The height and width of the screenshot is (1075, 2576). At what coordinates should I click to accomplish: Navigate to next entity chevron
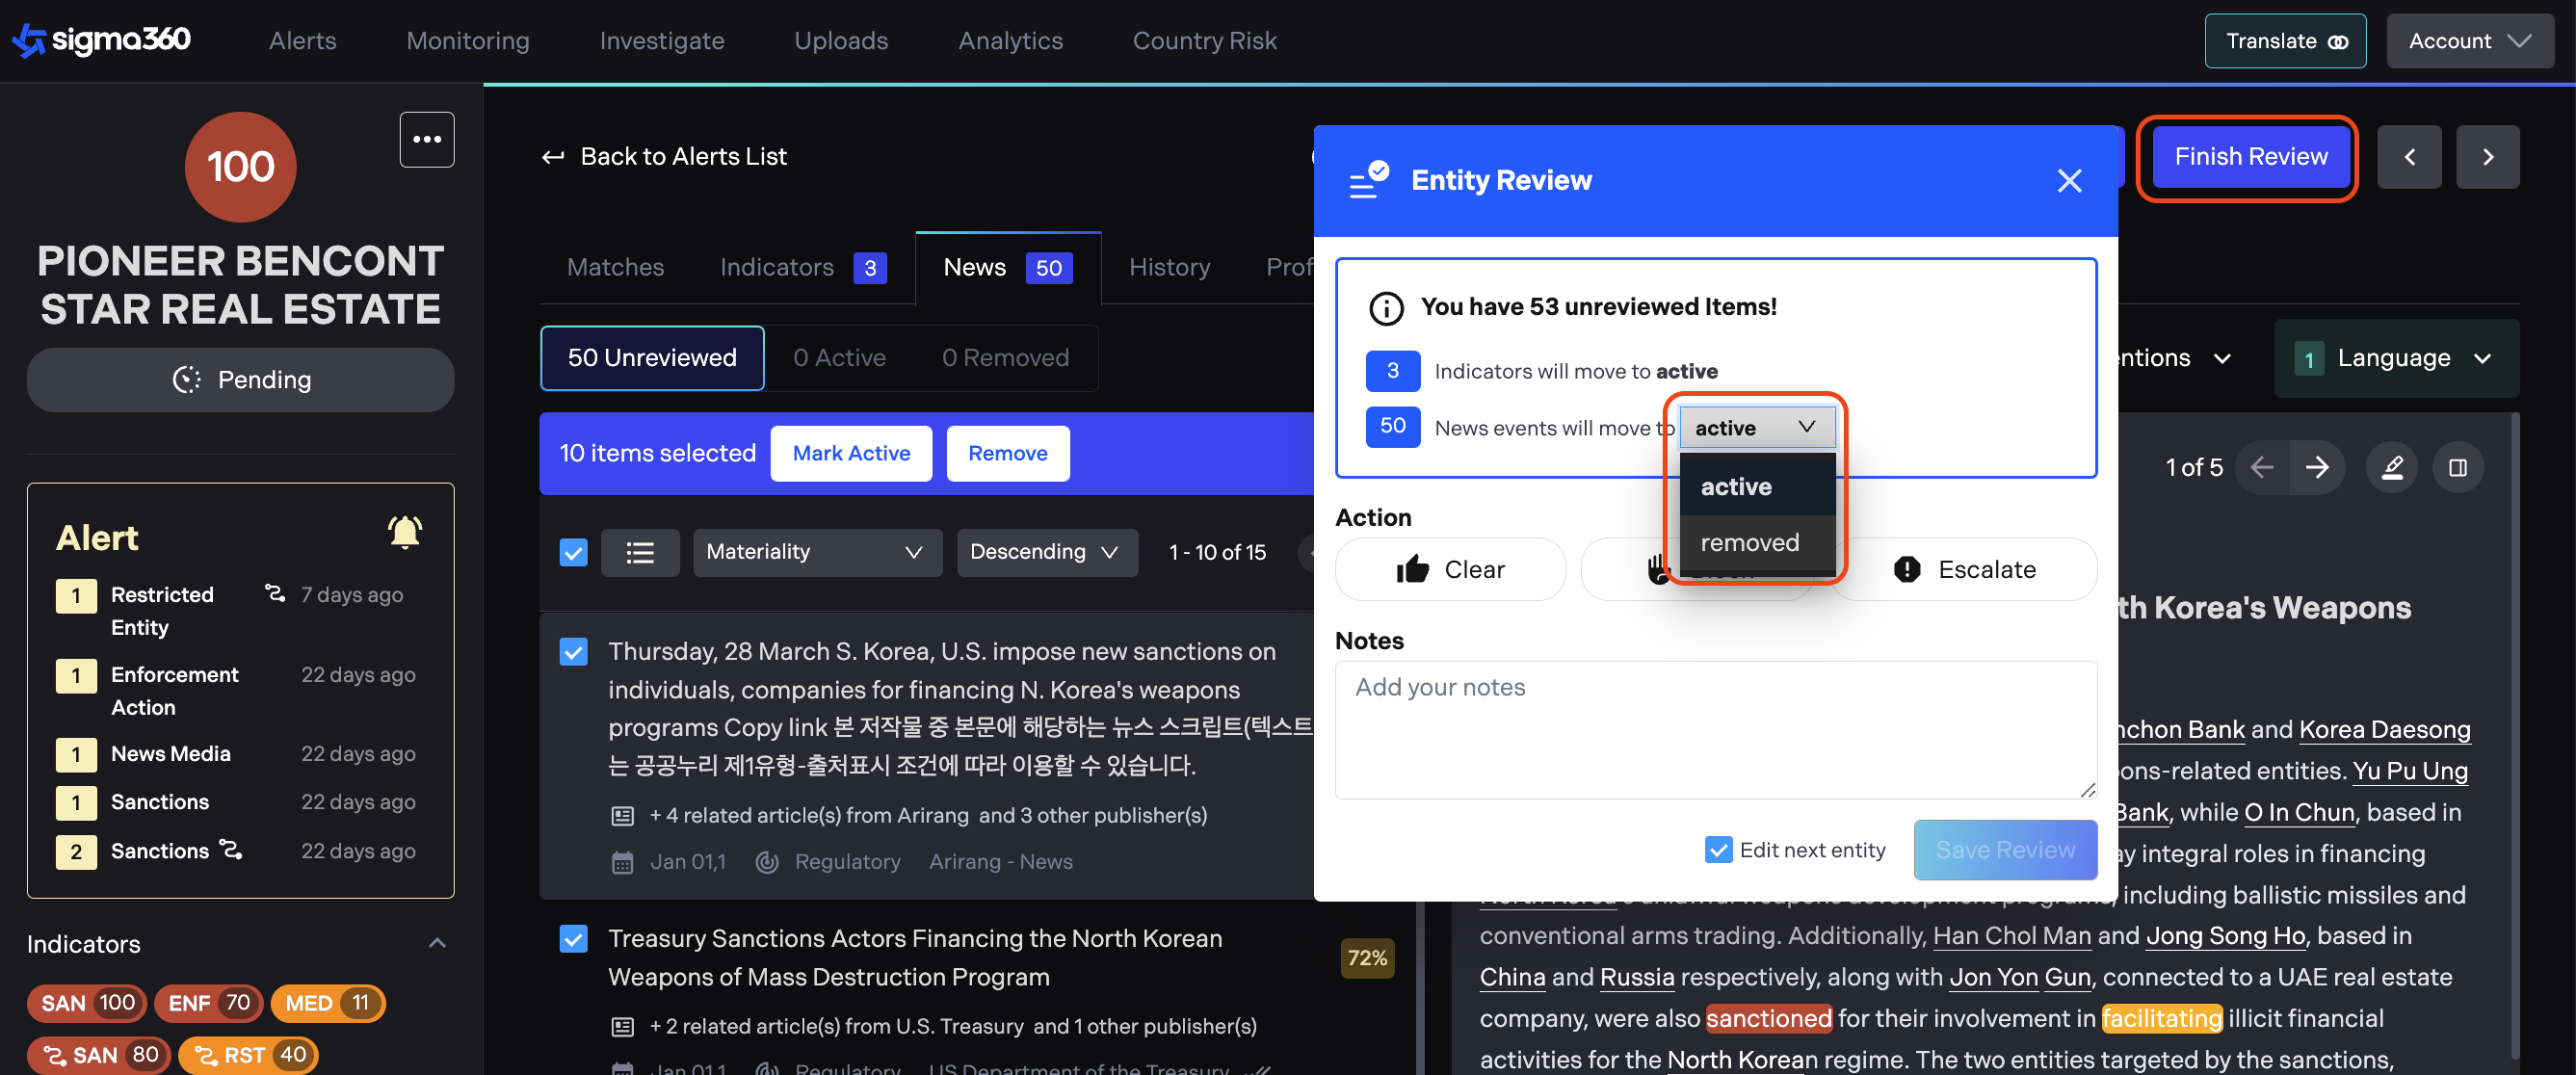2487,157
